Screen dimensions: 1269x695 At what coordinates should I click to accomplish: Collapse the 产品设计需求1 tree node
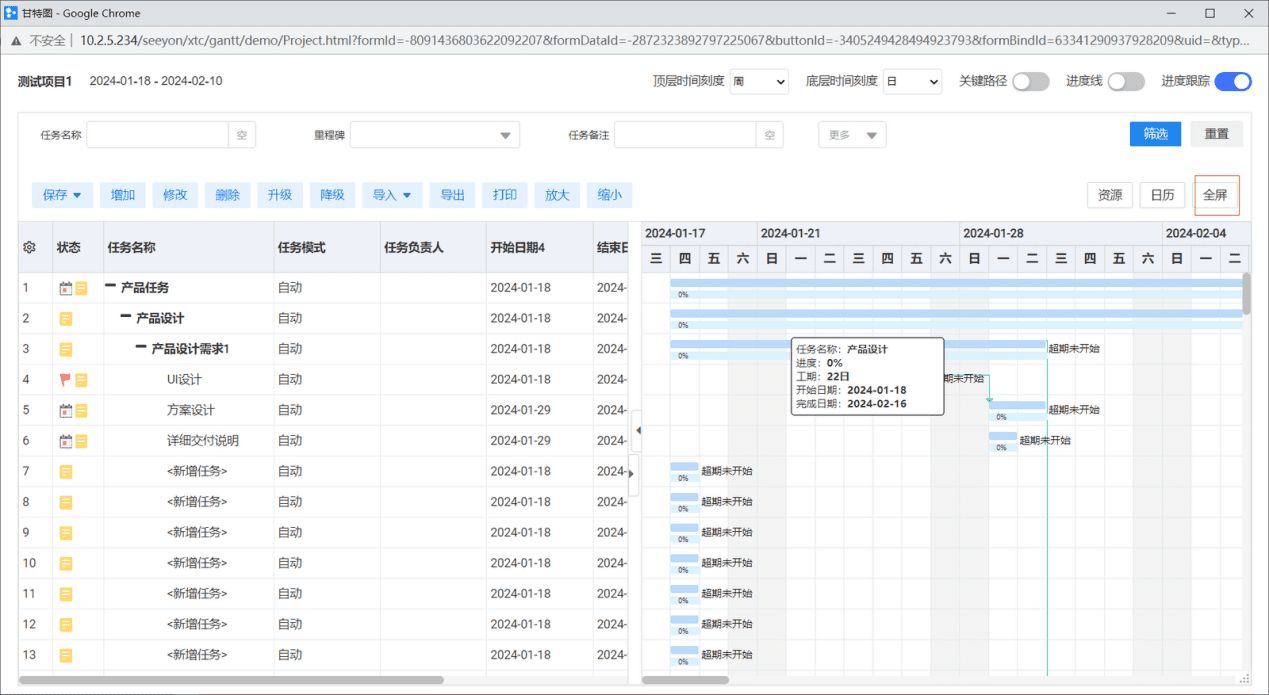(141, 348)
